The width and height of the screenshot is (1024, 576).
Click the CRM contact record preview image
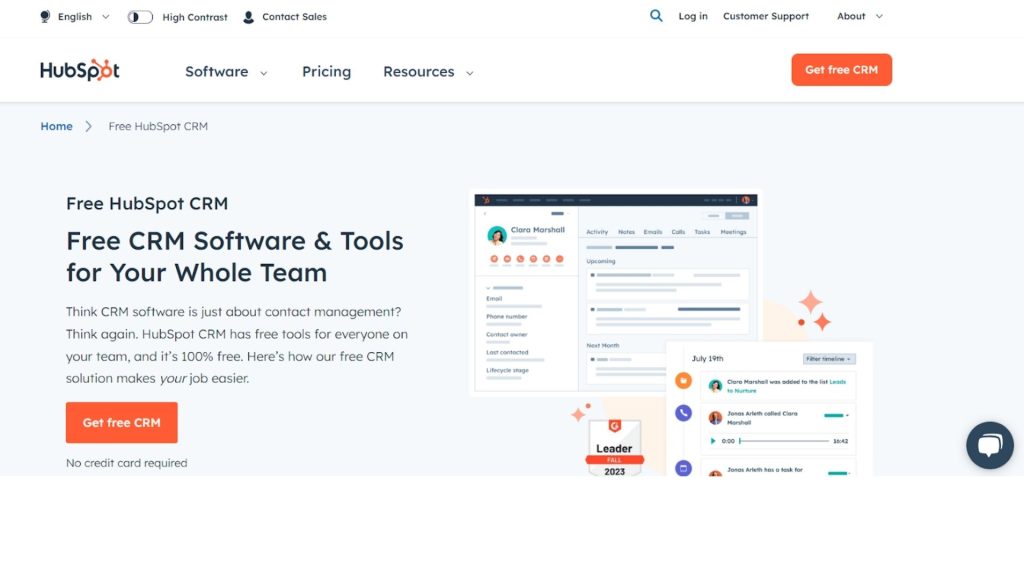pyautogui.click(x=615, y=293)
